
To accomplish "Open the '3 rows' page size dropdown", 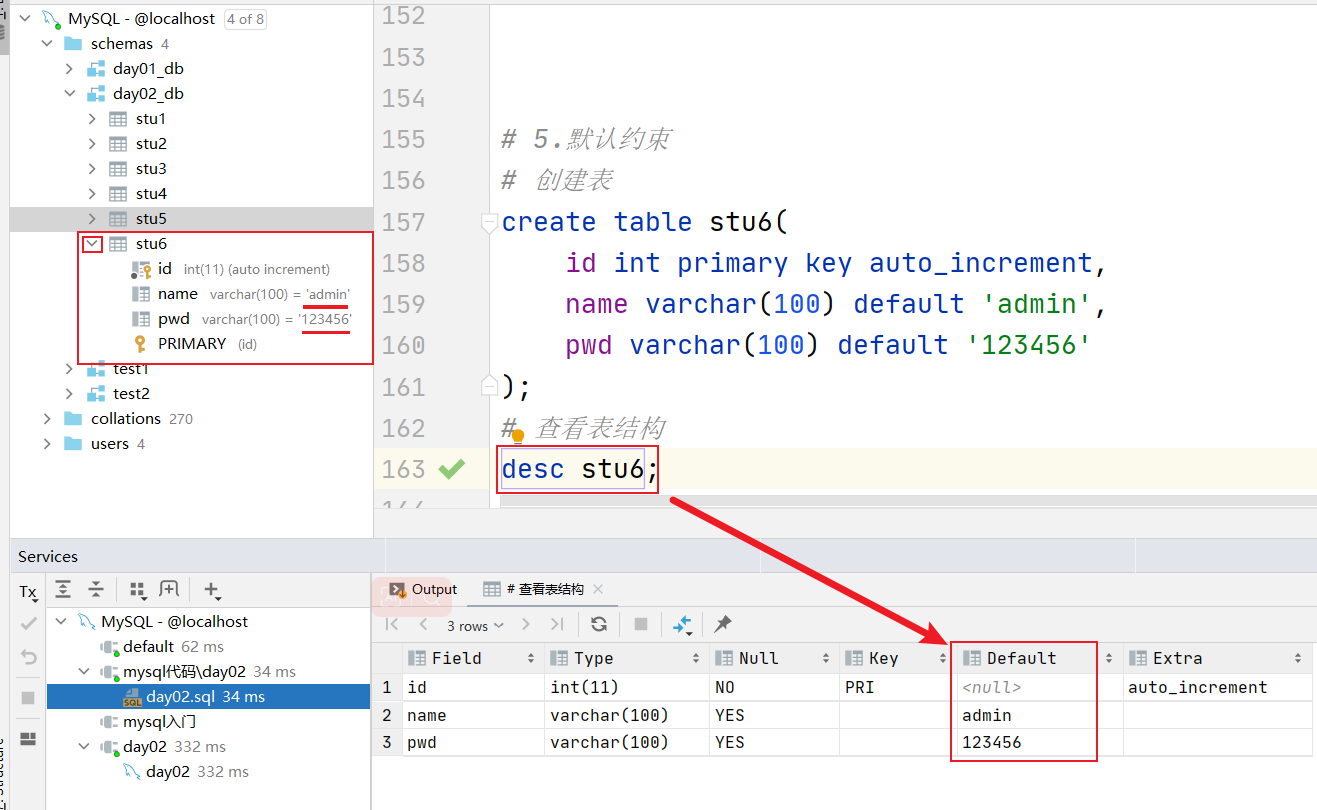I will [x=475, y=625].
